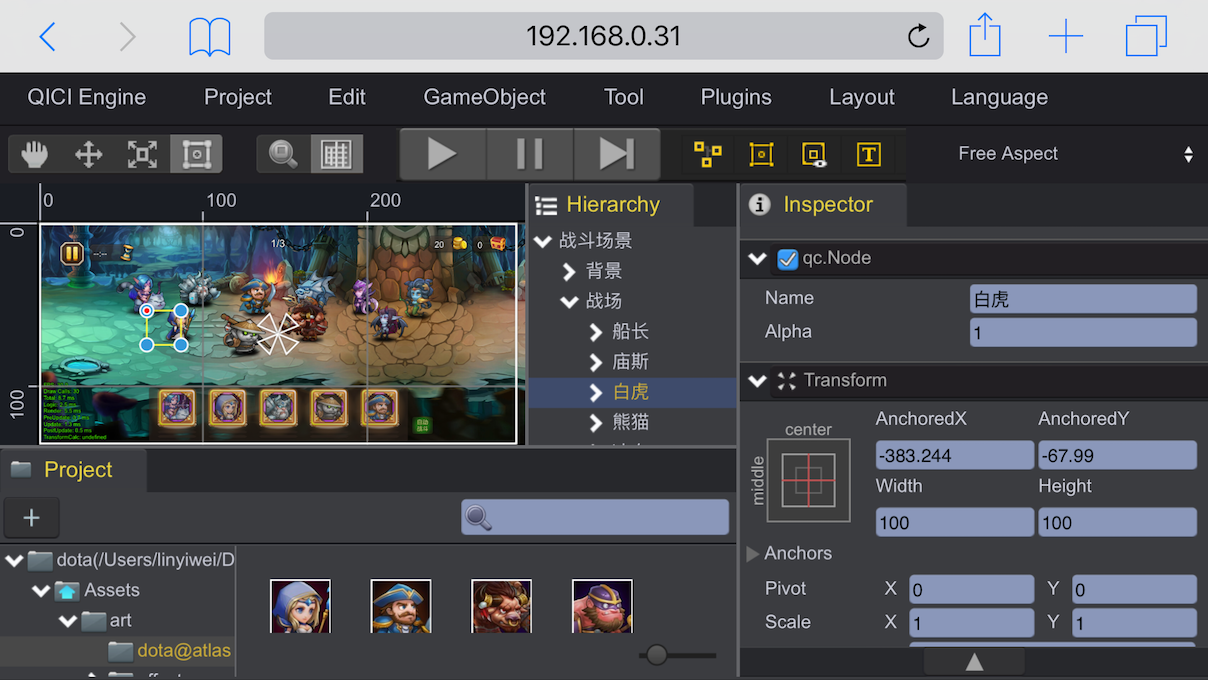The image size is (1208, 680).
Task: Open the anchor preset center-middle box
Action: pos(809,480)
